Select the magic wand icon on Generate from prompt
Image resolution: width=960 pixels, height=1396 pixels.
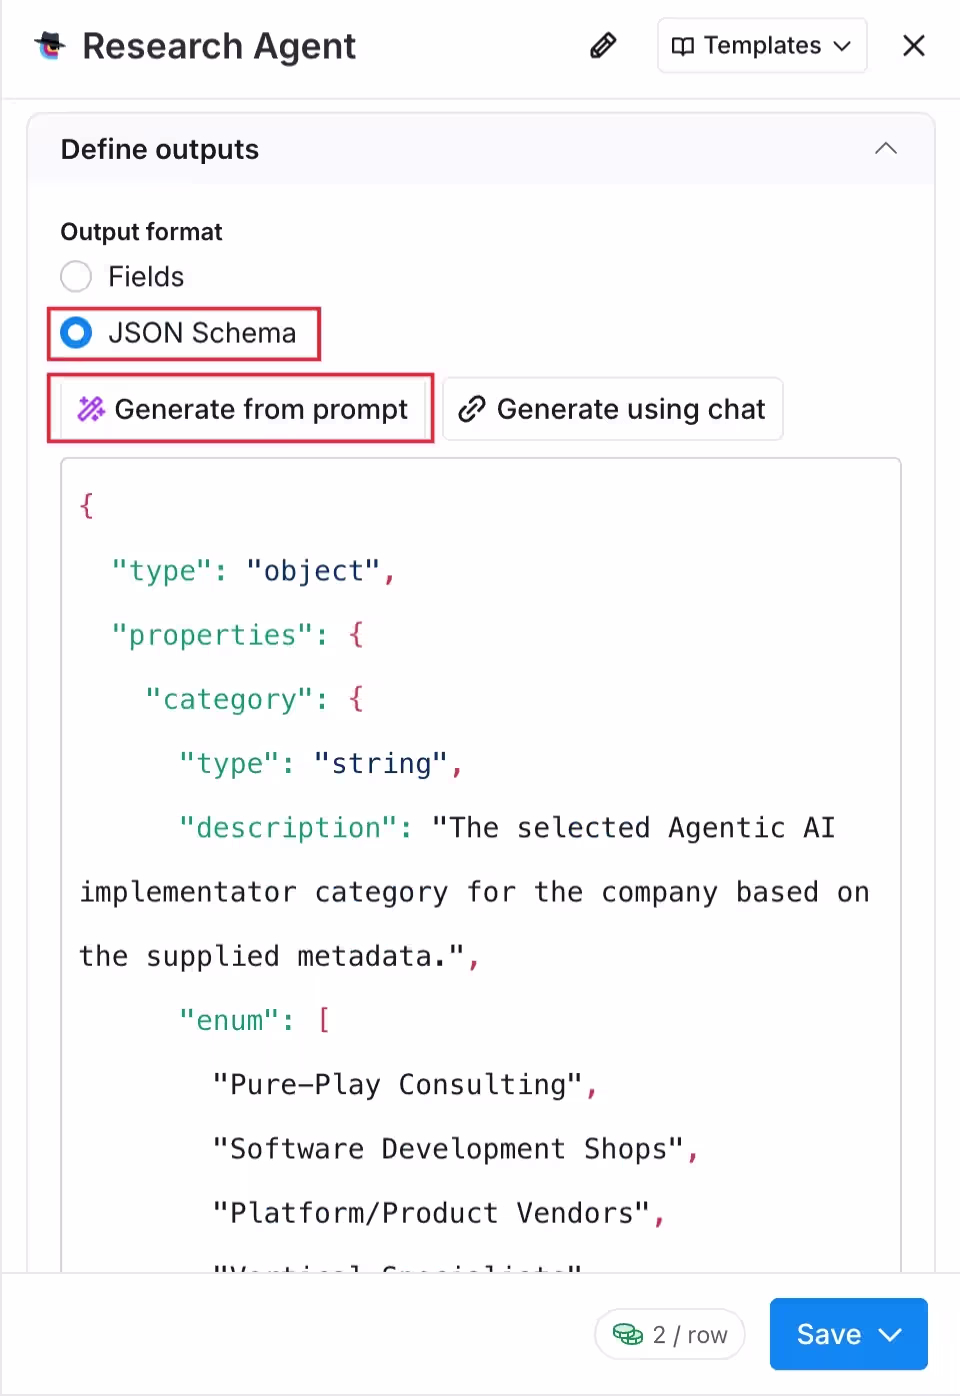[x=90, y=408]
